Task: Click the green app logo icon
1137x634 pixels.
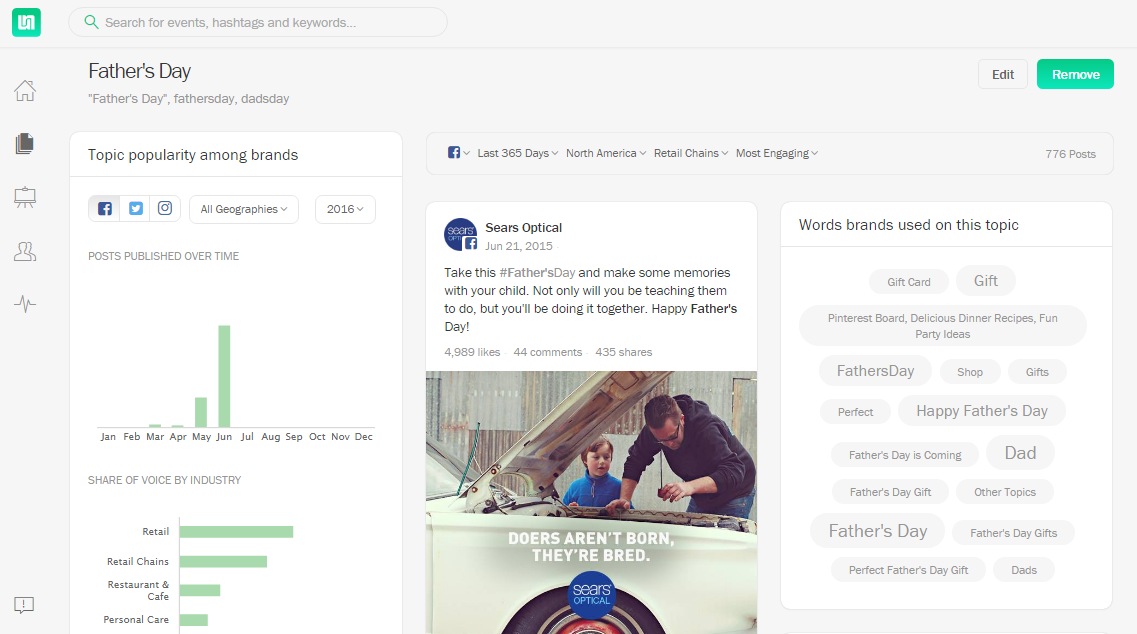Action: (x=26, y=22)
